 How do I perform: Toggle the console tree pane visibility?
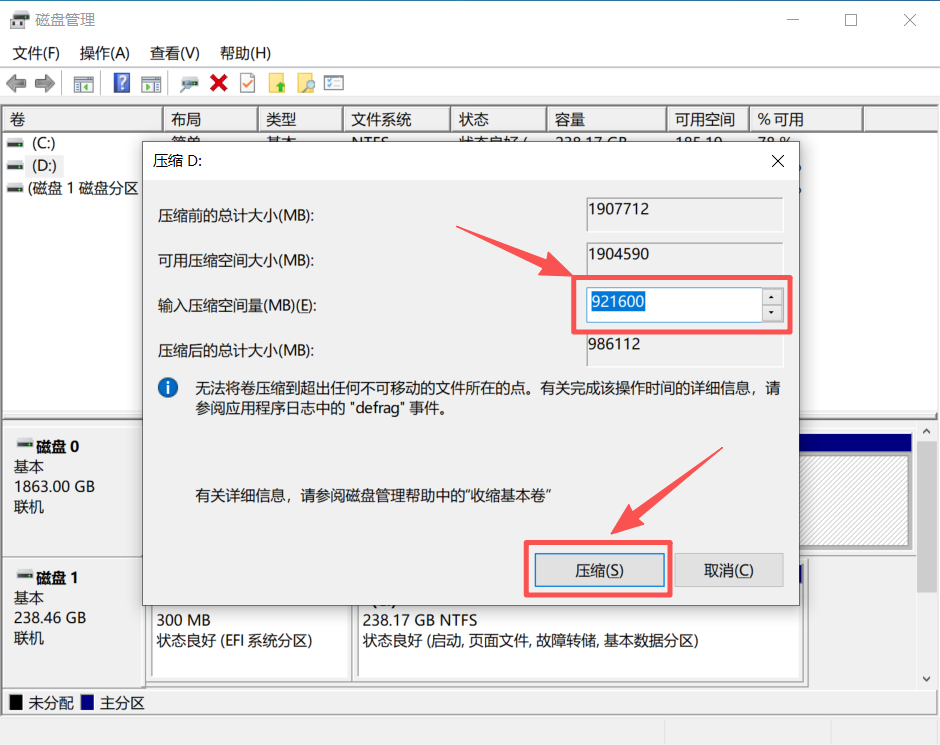click(85, 83)
